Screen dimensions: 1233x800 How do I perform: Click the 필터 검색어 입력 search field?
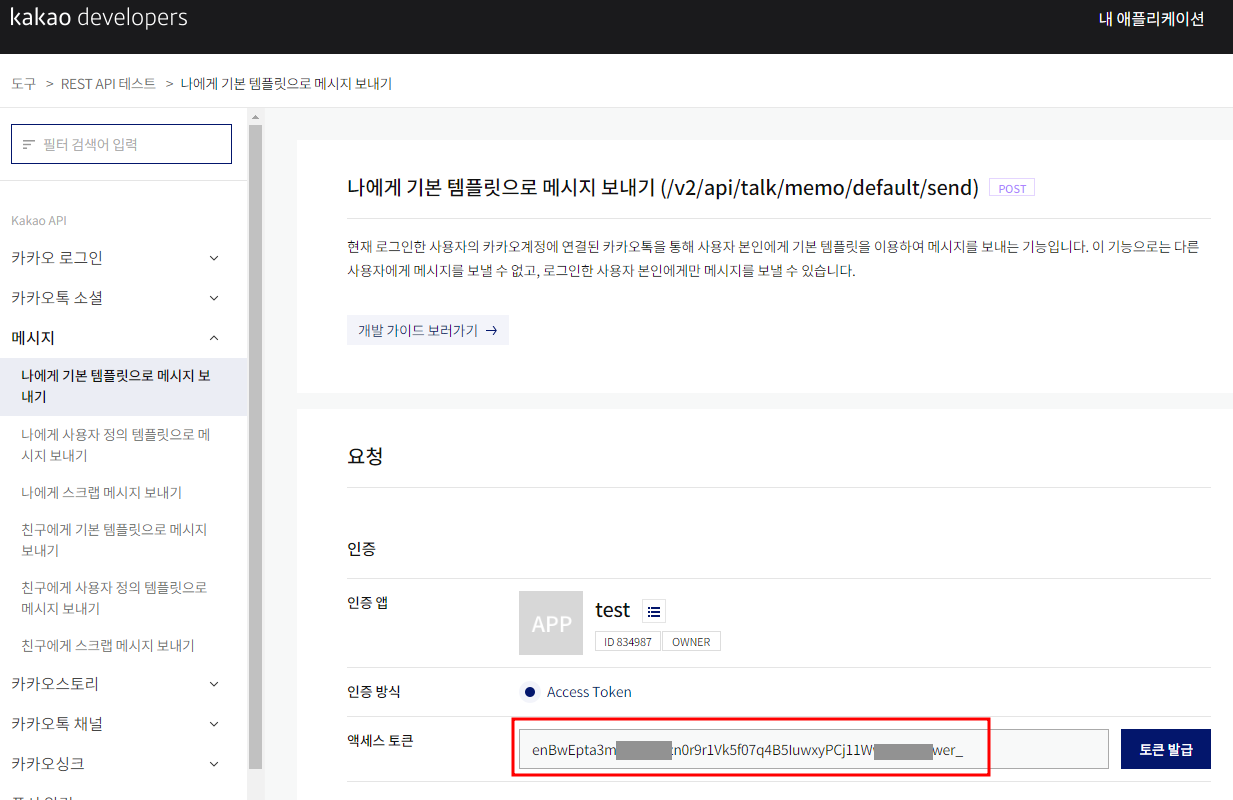point(121,144)
